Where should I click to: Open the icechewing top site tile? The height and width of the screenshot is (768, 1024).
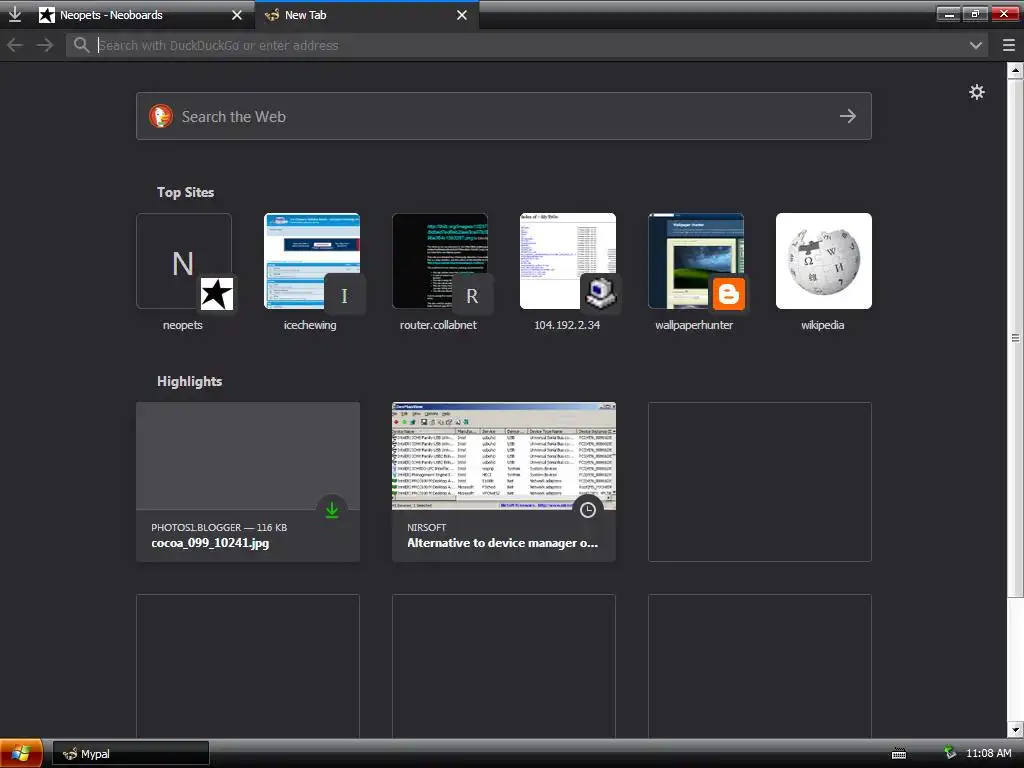click(312, 261)
